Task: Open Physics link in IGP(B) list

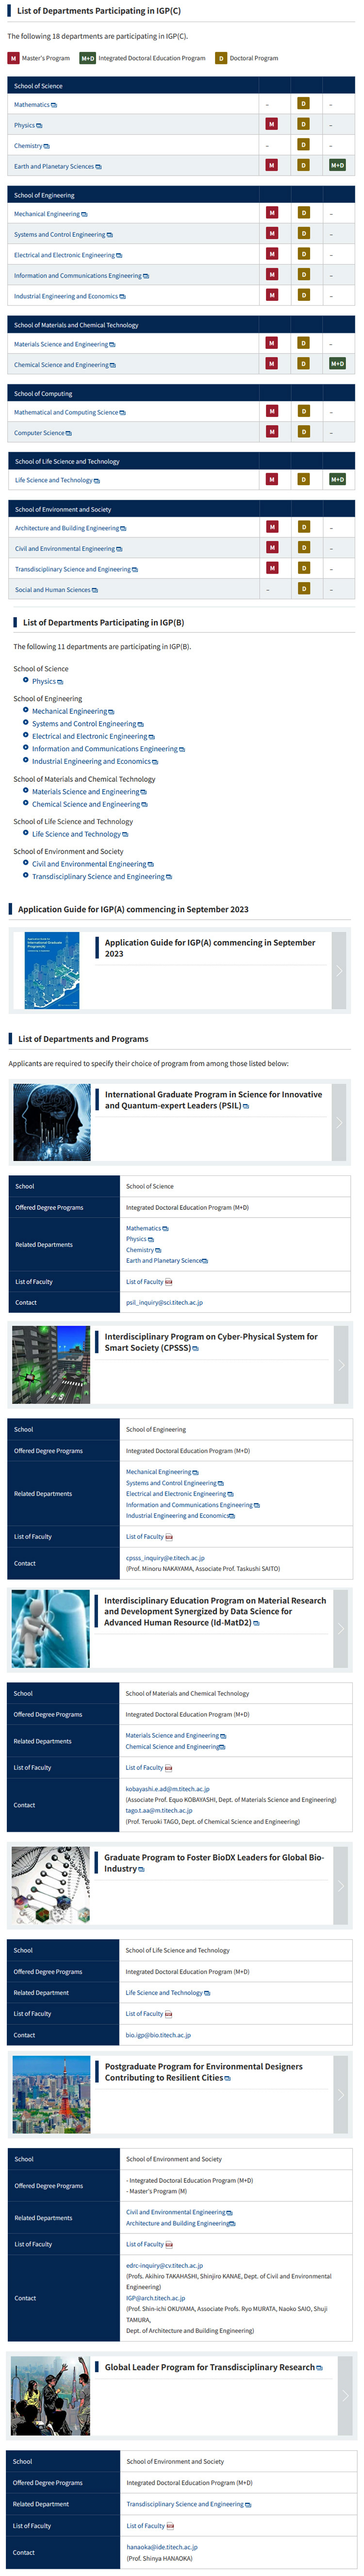Action: [x=44, y=681]
